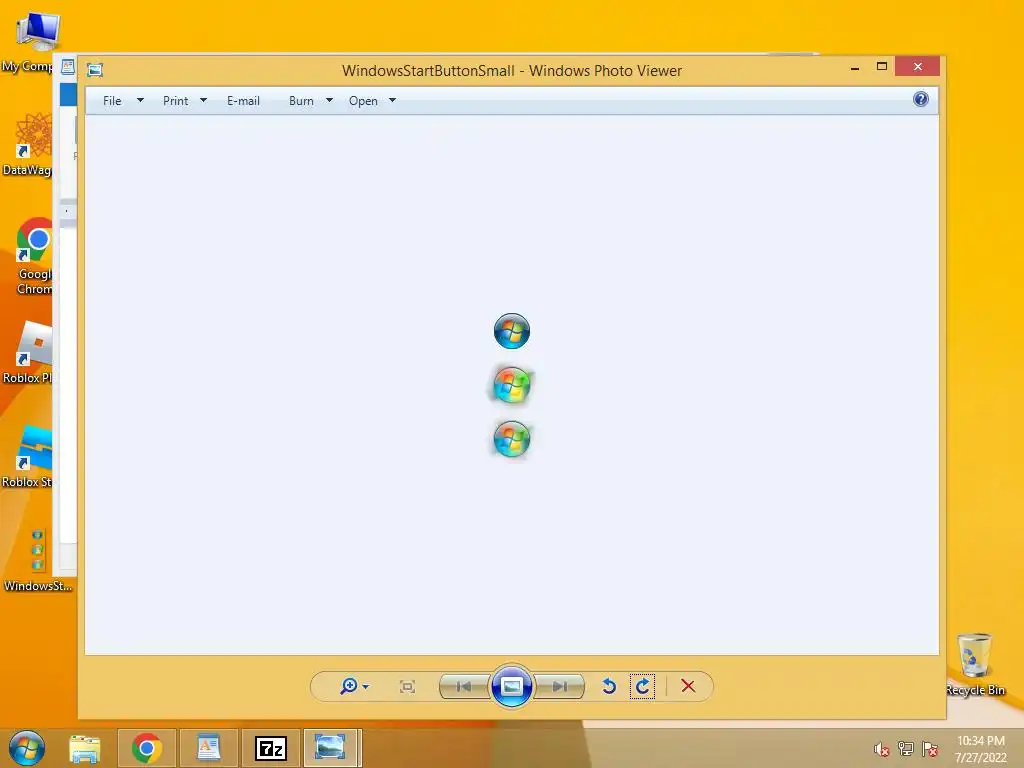Select the Roblox Player desktop shortcut
The image size is (1024, 768).
(27, 353)
